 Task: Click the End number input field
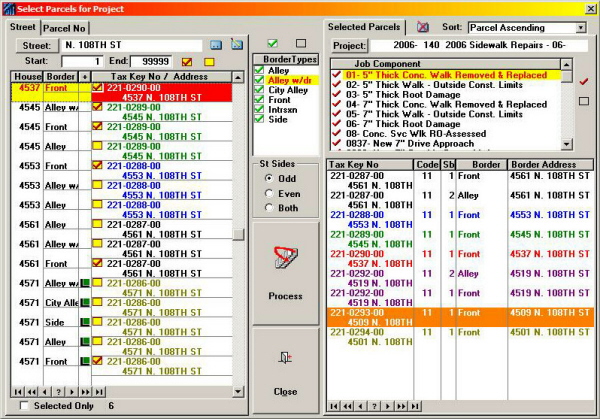coord(151,61)
